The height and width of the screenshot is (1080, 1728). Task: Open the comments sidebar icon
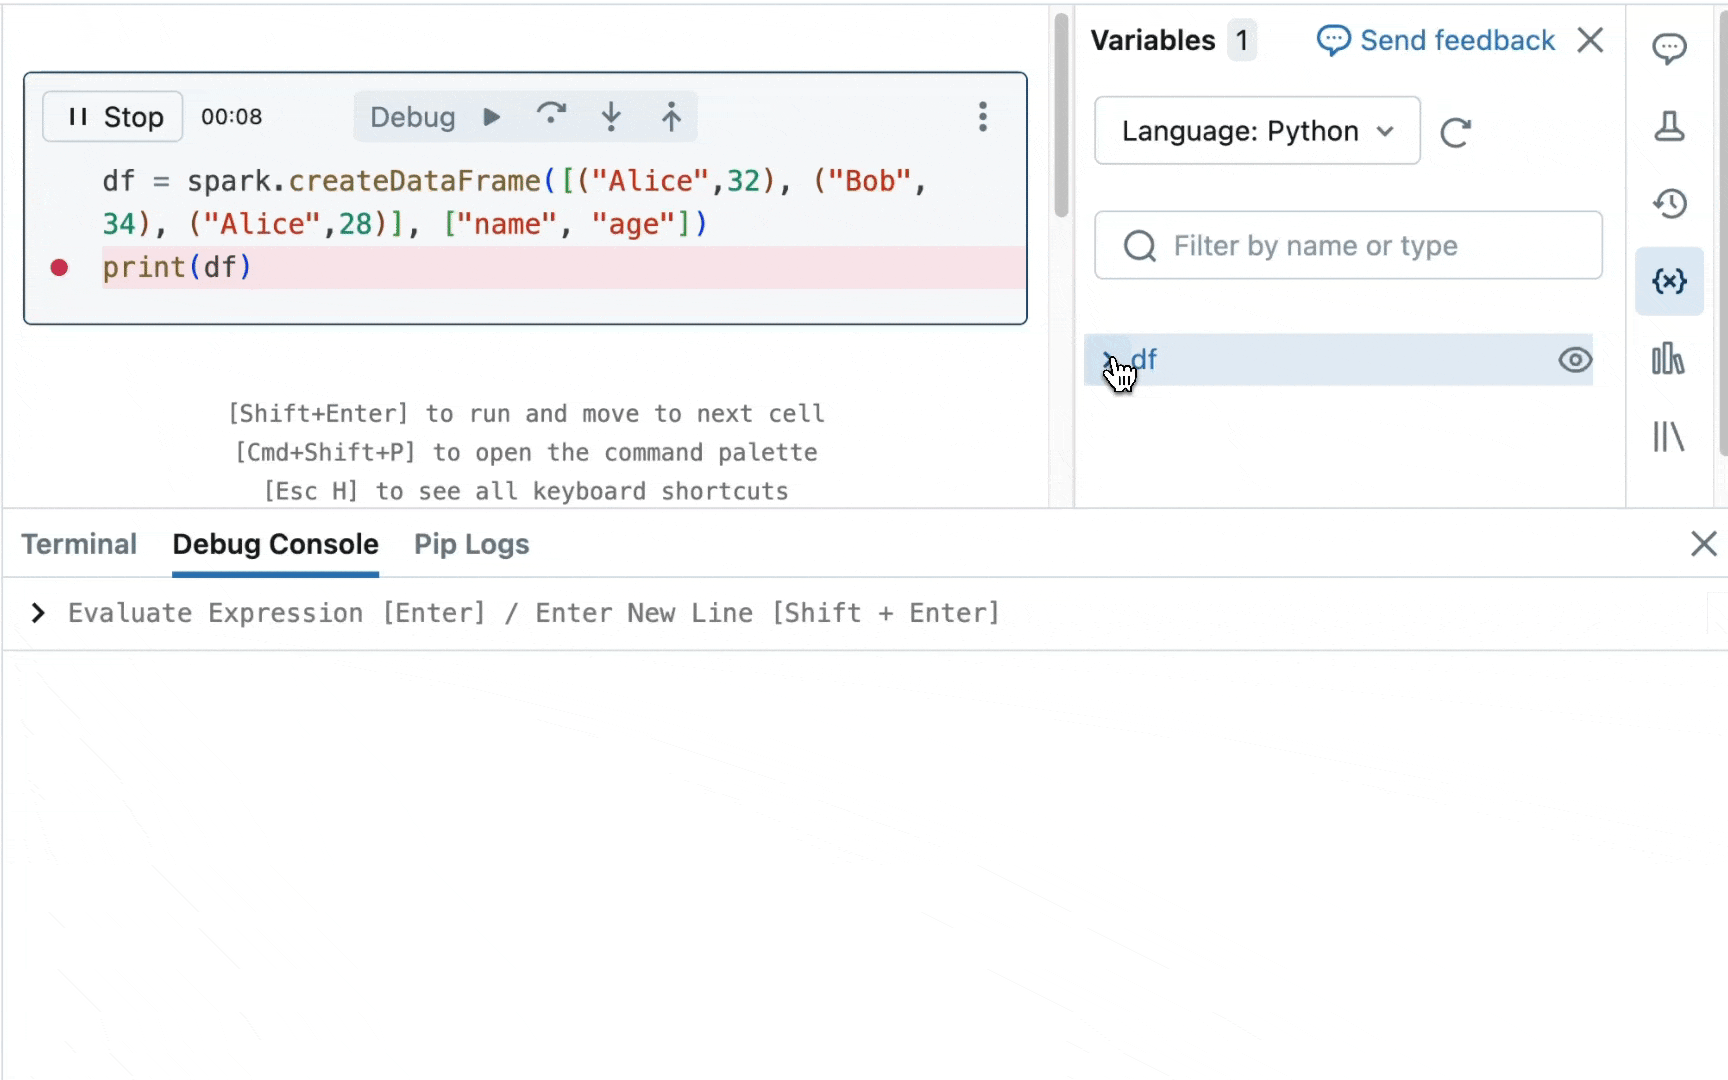click(x=1669, y=48)
